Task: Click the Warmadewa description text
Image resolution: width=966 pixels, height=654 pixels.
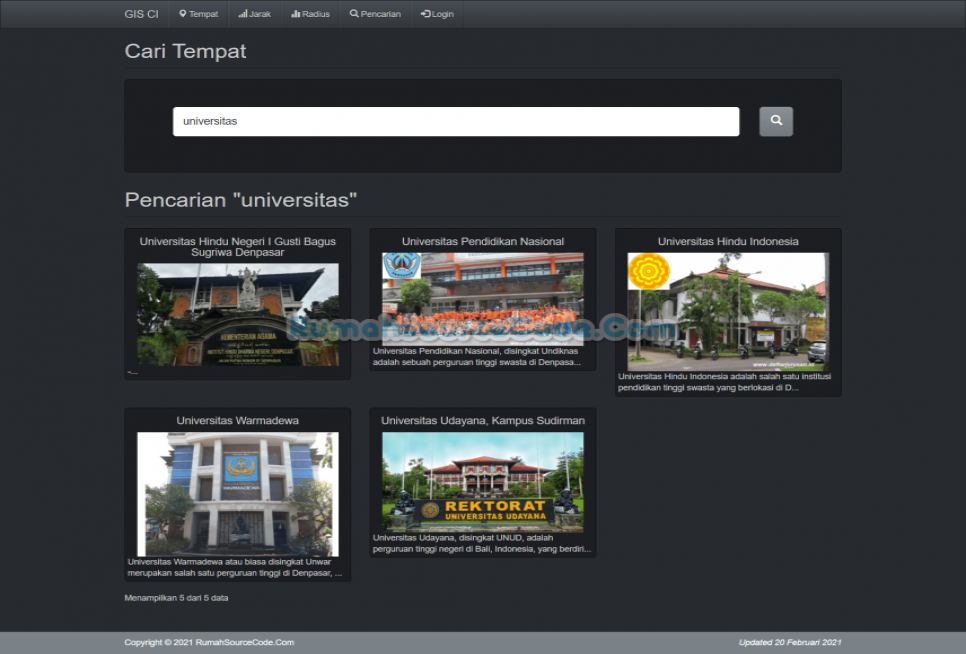Action: (x=235, y=567)
